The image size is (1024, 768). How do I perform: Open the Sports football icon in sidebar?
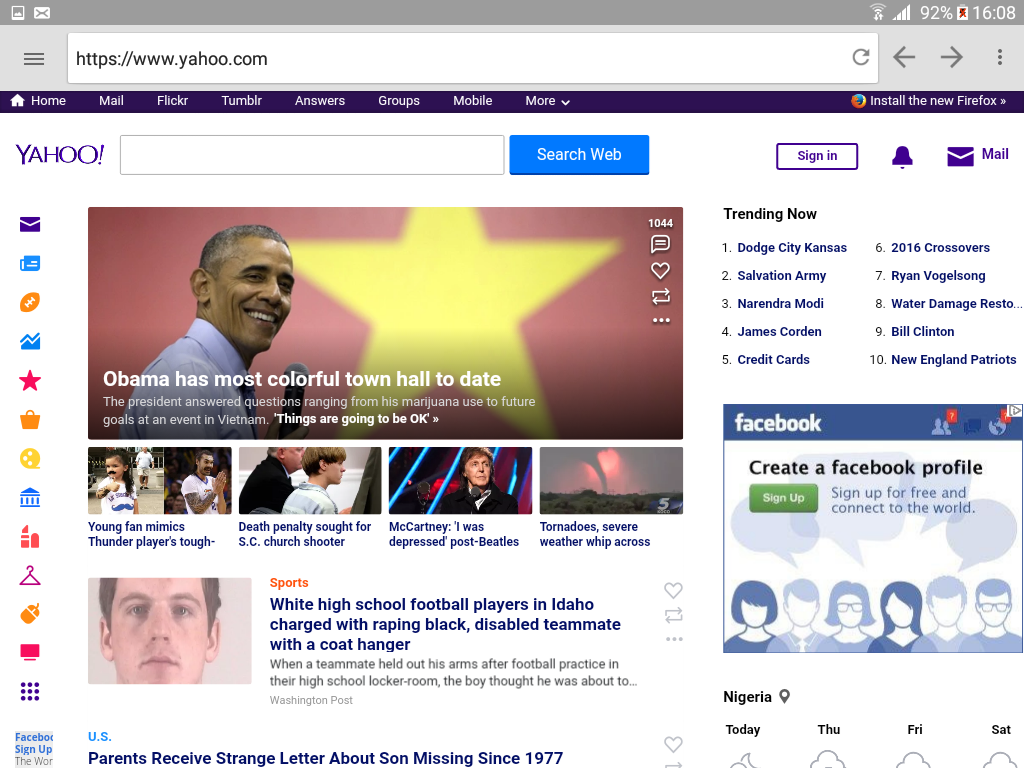(30, 302)
